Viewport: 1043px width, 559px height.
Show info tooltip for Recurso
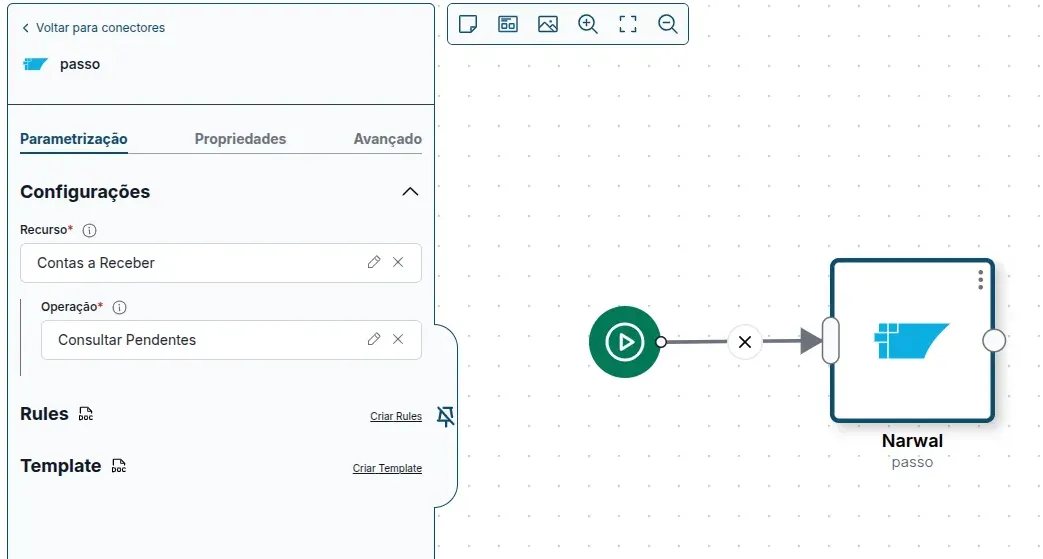tap(89, 230)
